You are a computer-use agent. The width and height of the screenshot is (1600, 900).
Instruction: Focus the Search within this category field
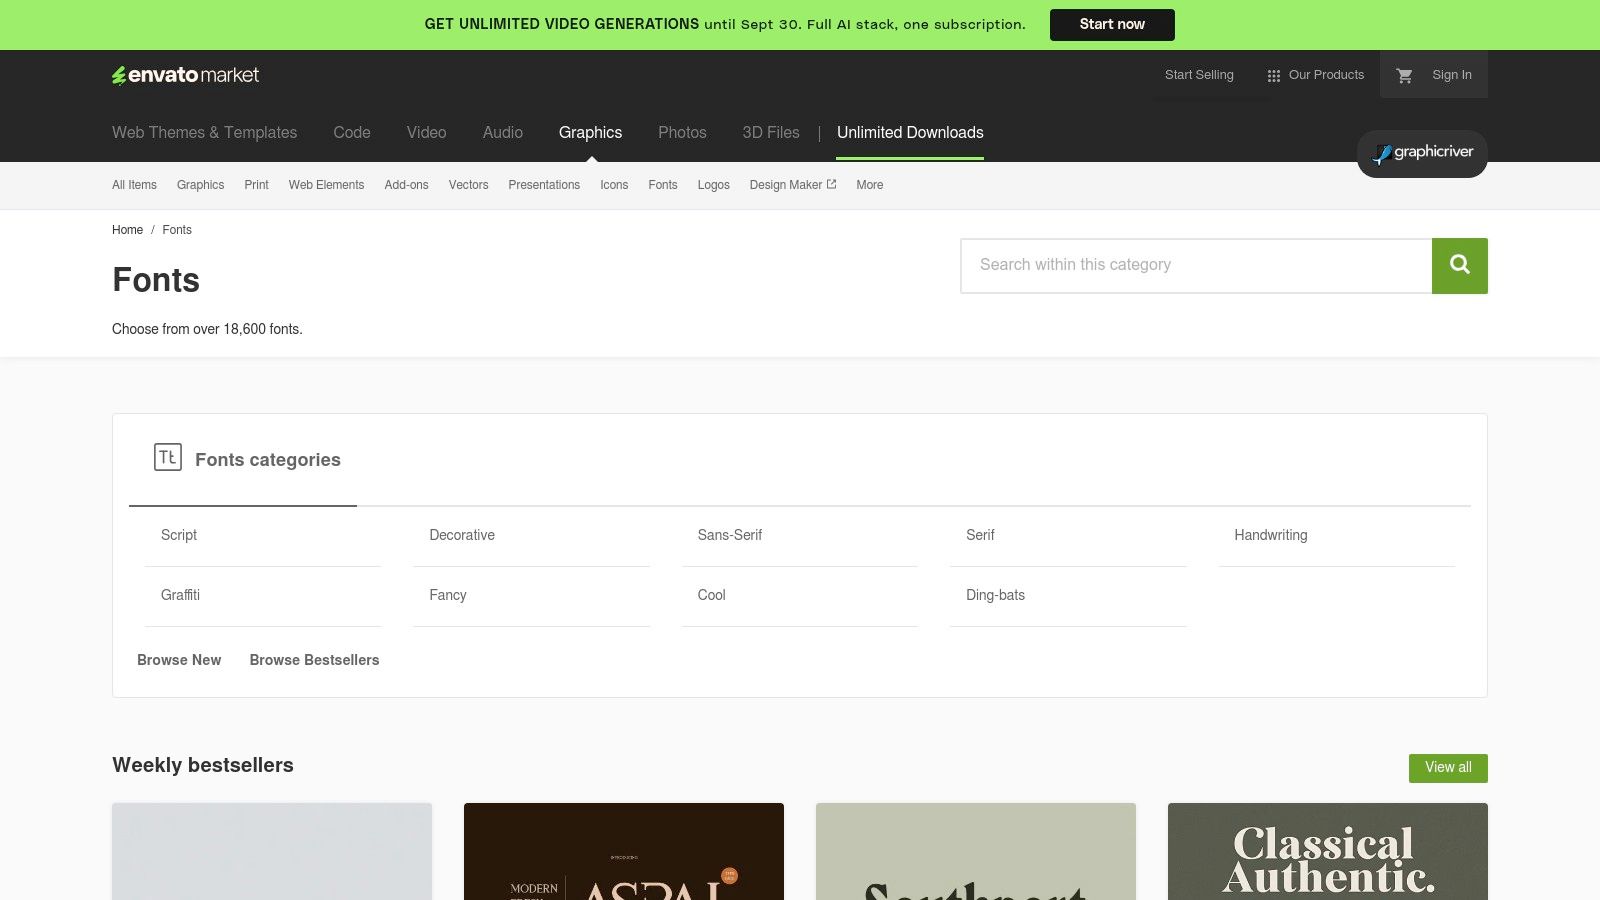1195,266
